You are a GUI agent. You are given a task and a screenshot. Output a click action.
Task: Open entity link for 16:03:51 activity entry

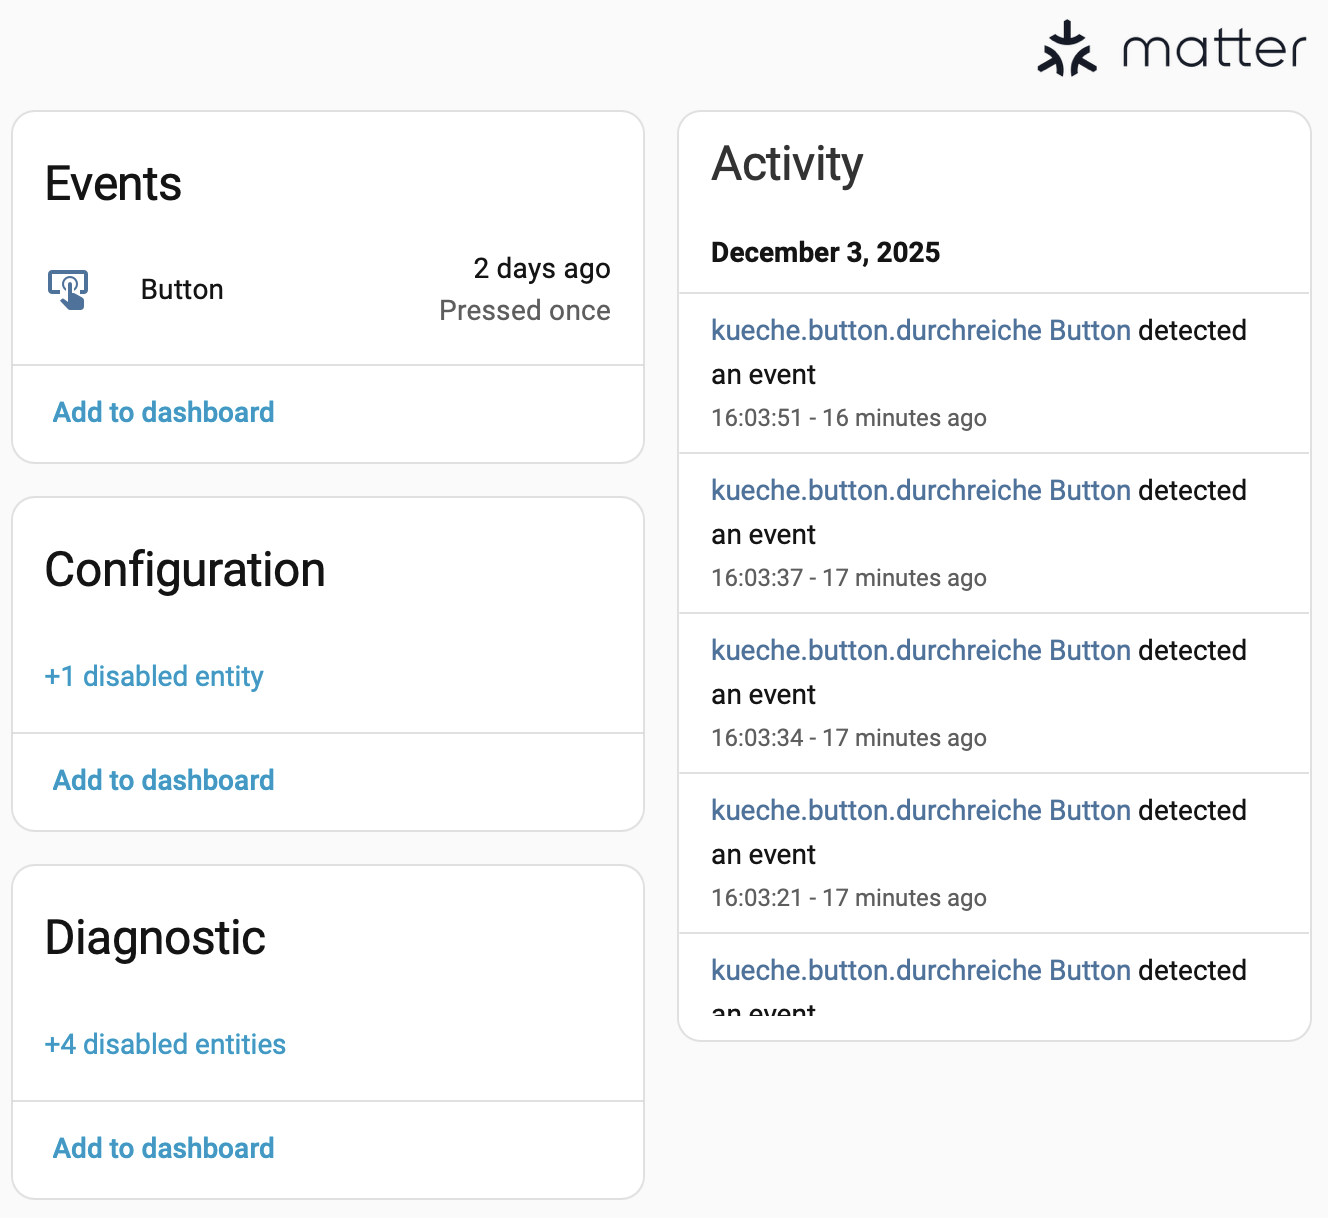click(920, 331)
